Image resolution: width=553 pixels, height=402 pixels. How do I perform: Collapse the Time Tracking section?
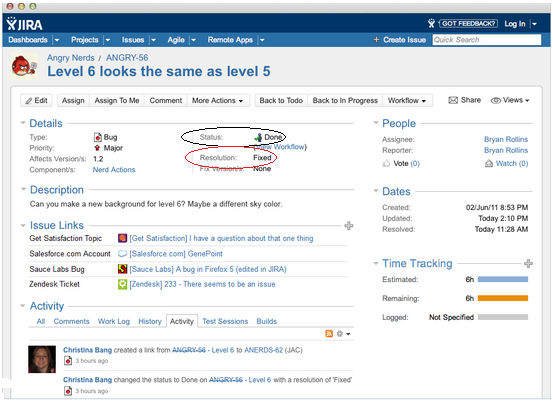click(376, 263)
